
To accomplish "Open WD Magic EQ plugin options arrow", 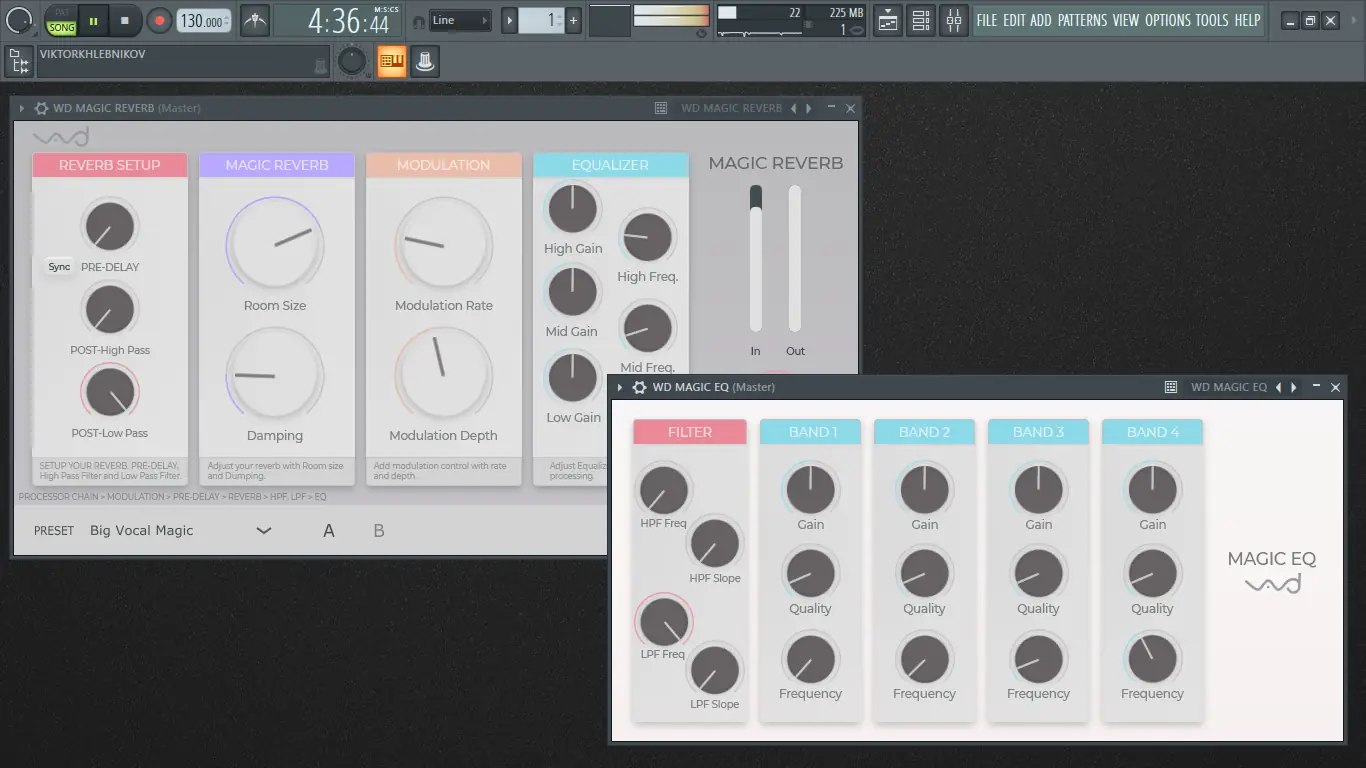I will click(x=620, y=387).
